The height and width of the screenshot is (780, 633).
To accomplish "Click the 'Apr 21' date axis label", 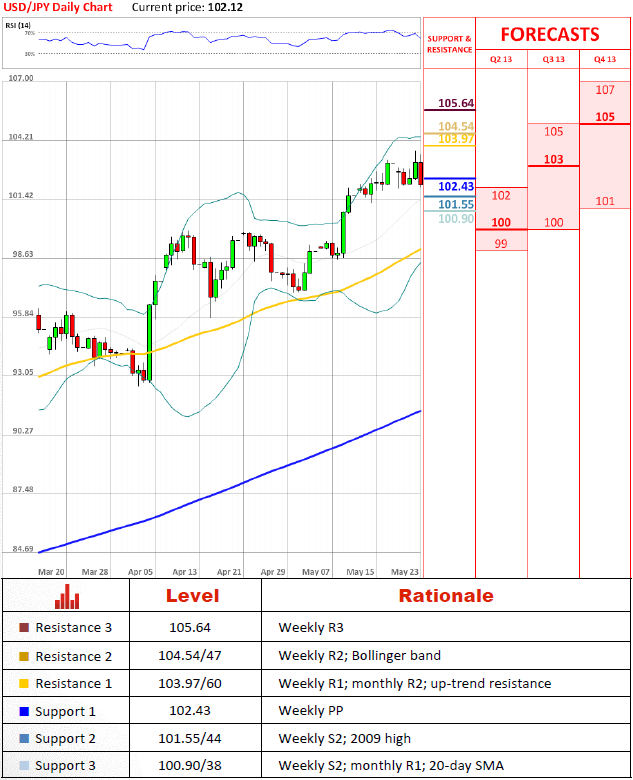I will point(229,572).
